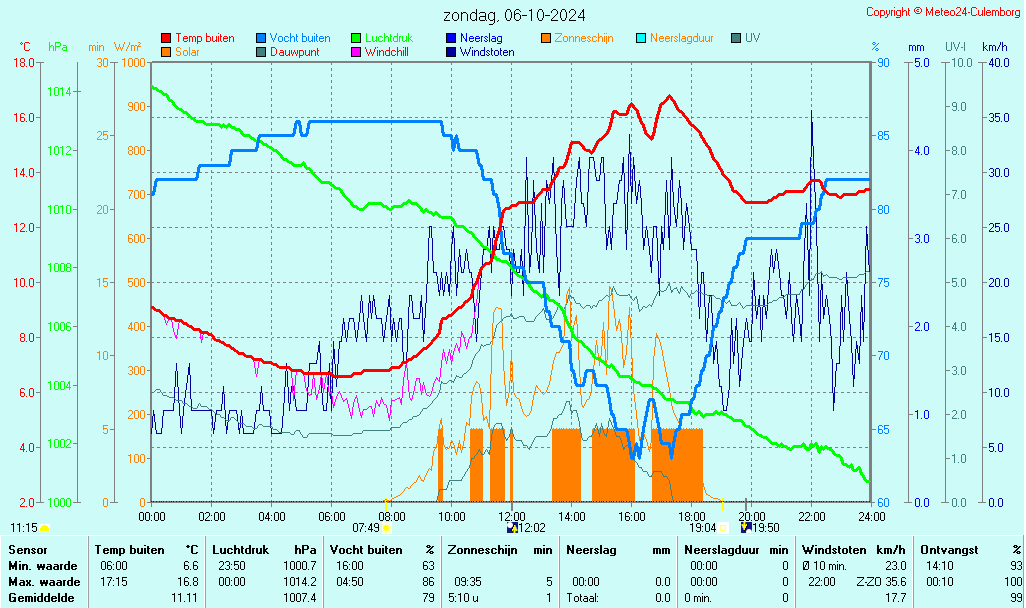1026x608 pixels.
Task: Click the Windstoten legend label
Action: pos(487,52)
